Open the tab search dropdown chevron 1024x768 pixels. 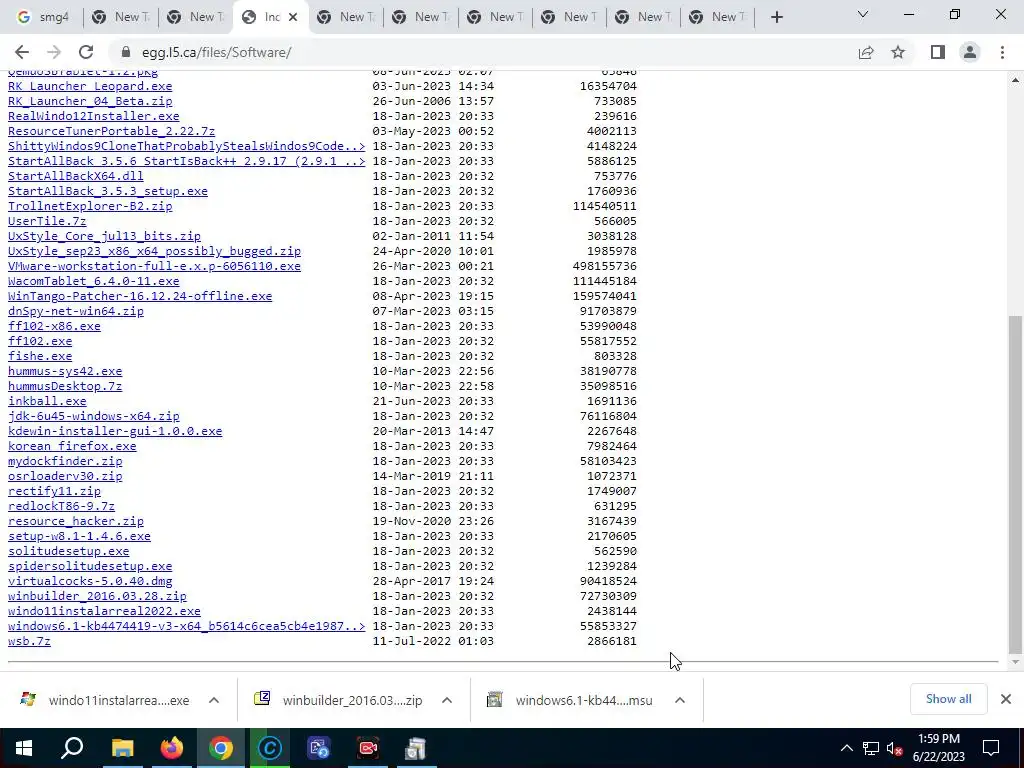pos(863,14)
